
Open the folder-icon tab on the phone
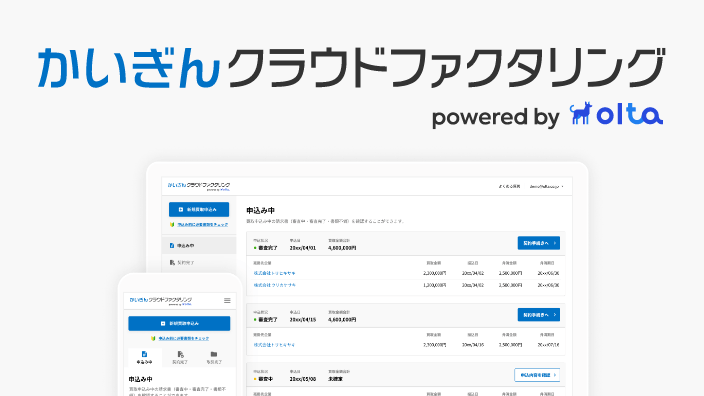click(214, 358)
